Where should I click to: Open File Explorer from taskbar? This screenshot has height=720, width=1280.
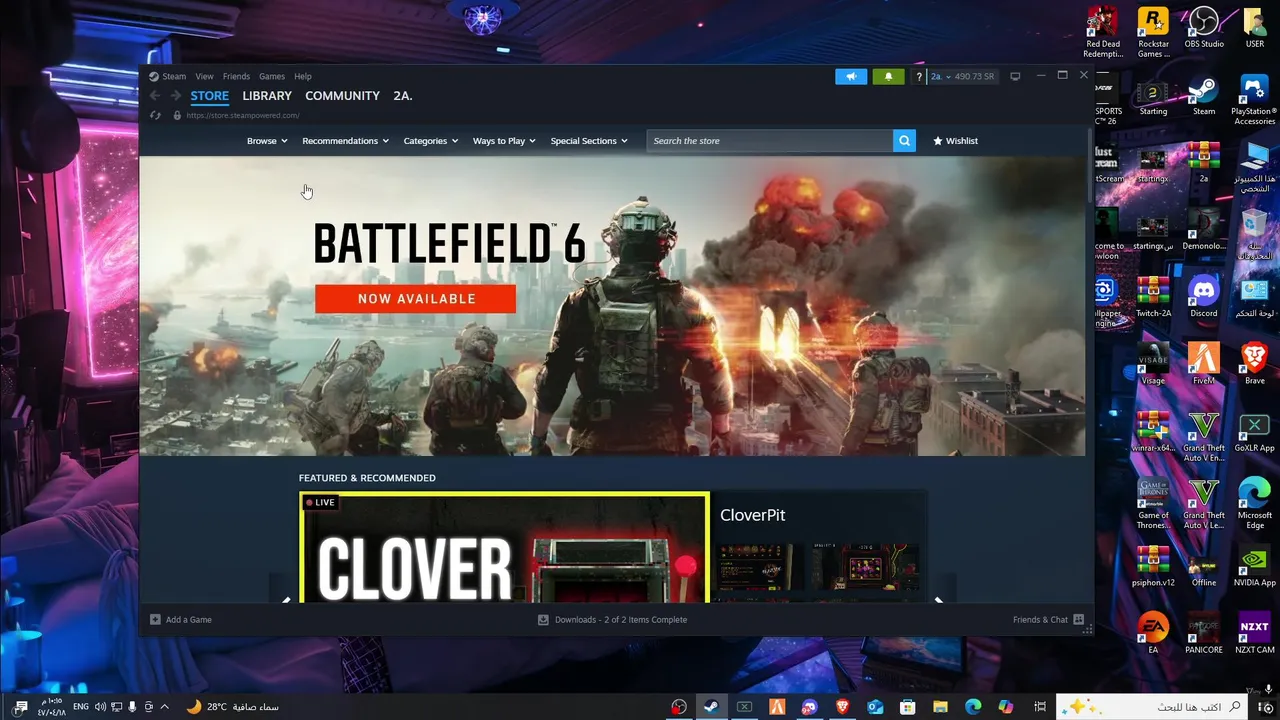[940, 707]
